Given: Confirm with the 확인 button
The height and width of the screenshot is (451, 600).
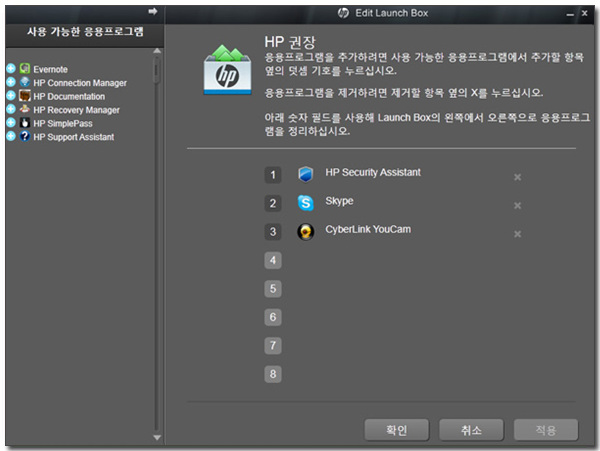Looking at the screenshot, I should [397, 430].
